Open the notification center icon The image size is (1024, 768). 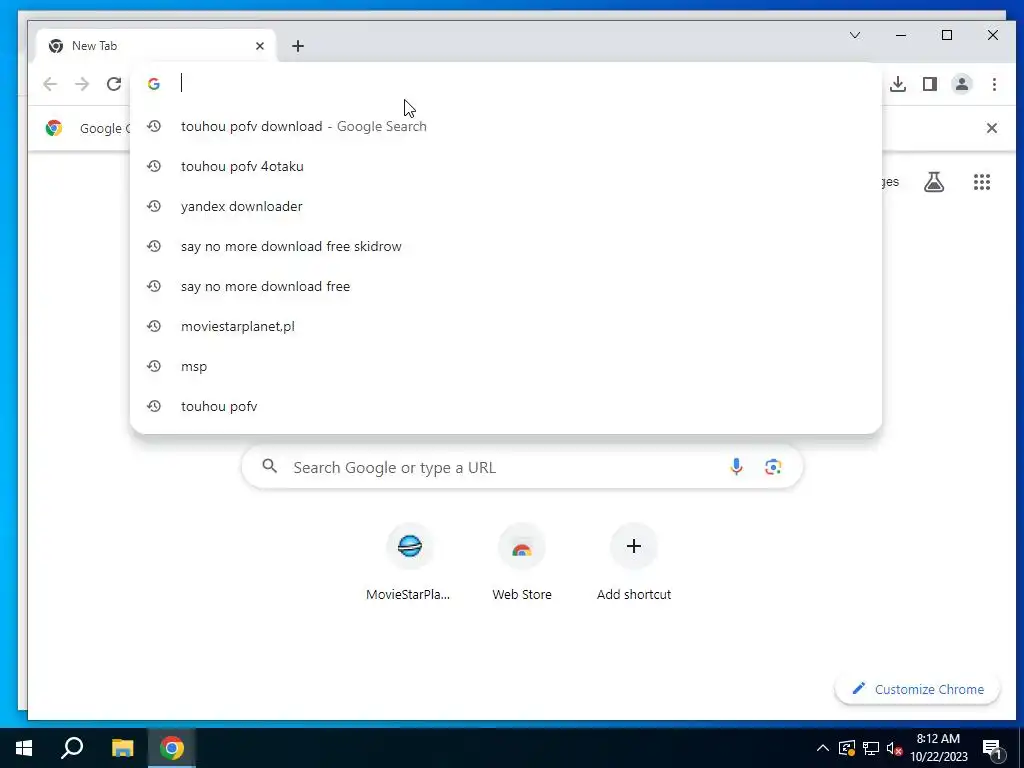click(992, 749)
